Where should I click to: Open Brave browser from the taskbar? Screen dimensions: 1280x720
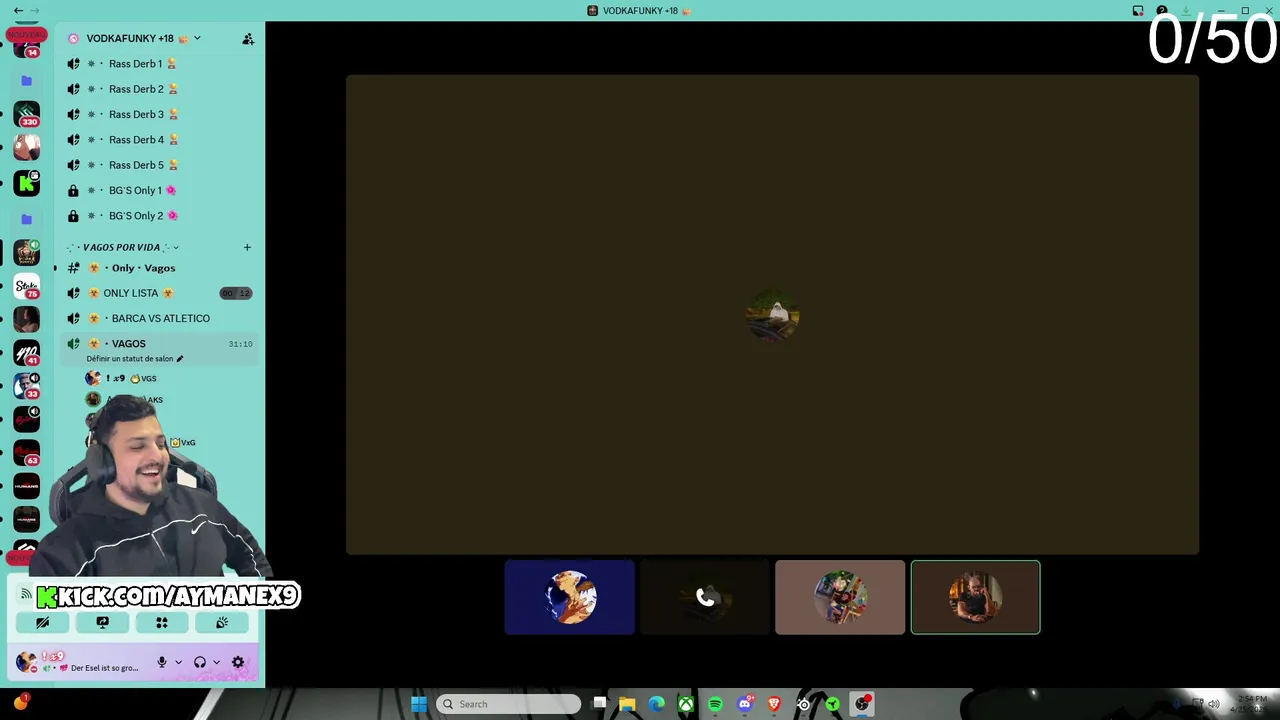pos(773,704)
